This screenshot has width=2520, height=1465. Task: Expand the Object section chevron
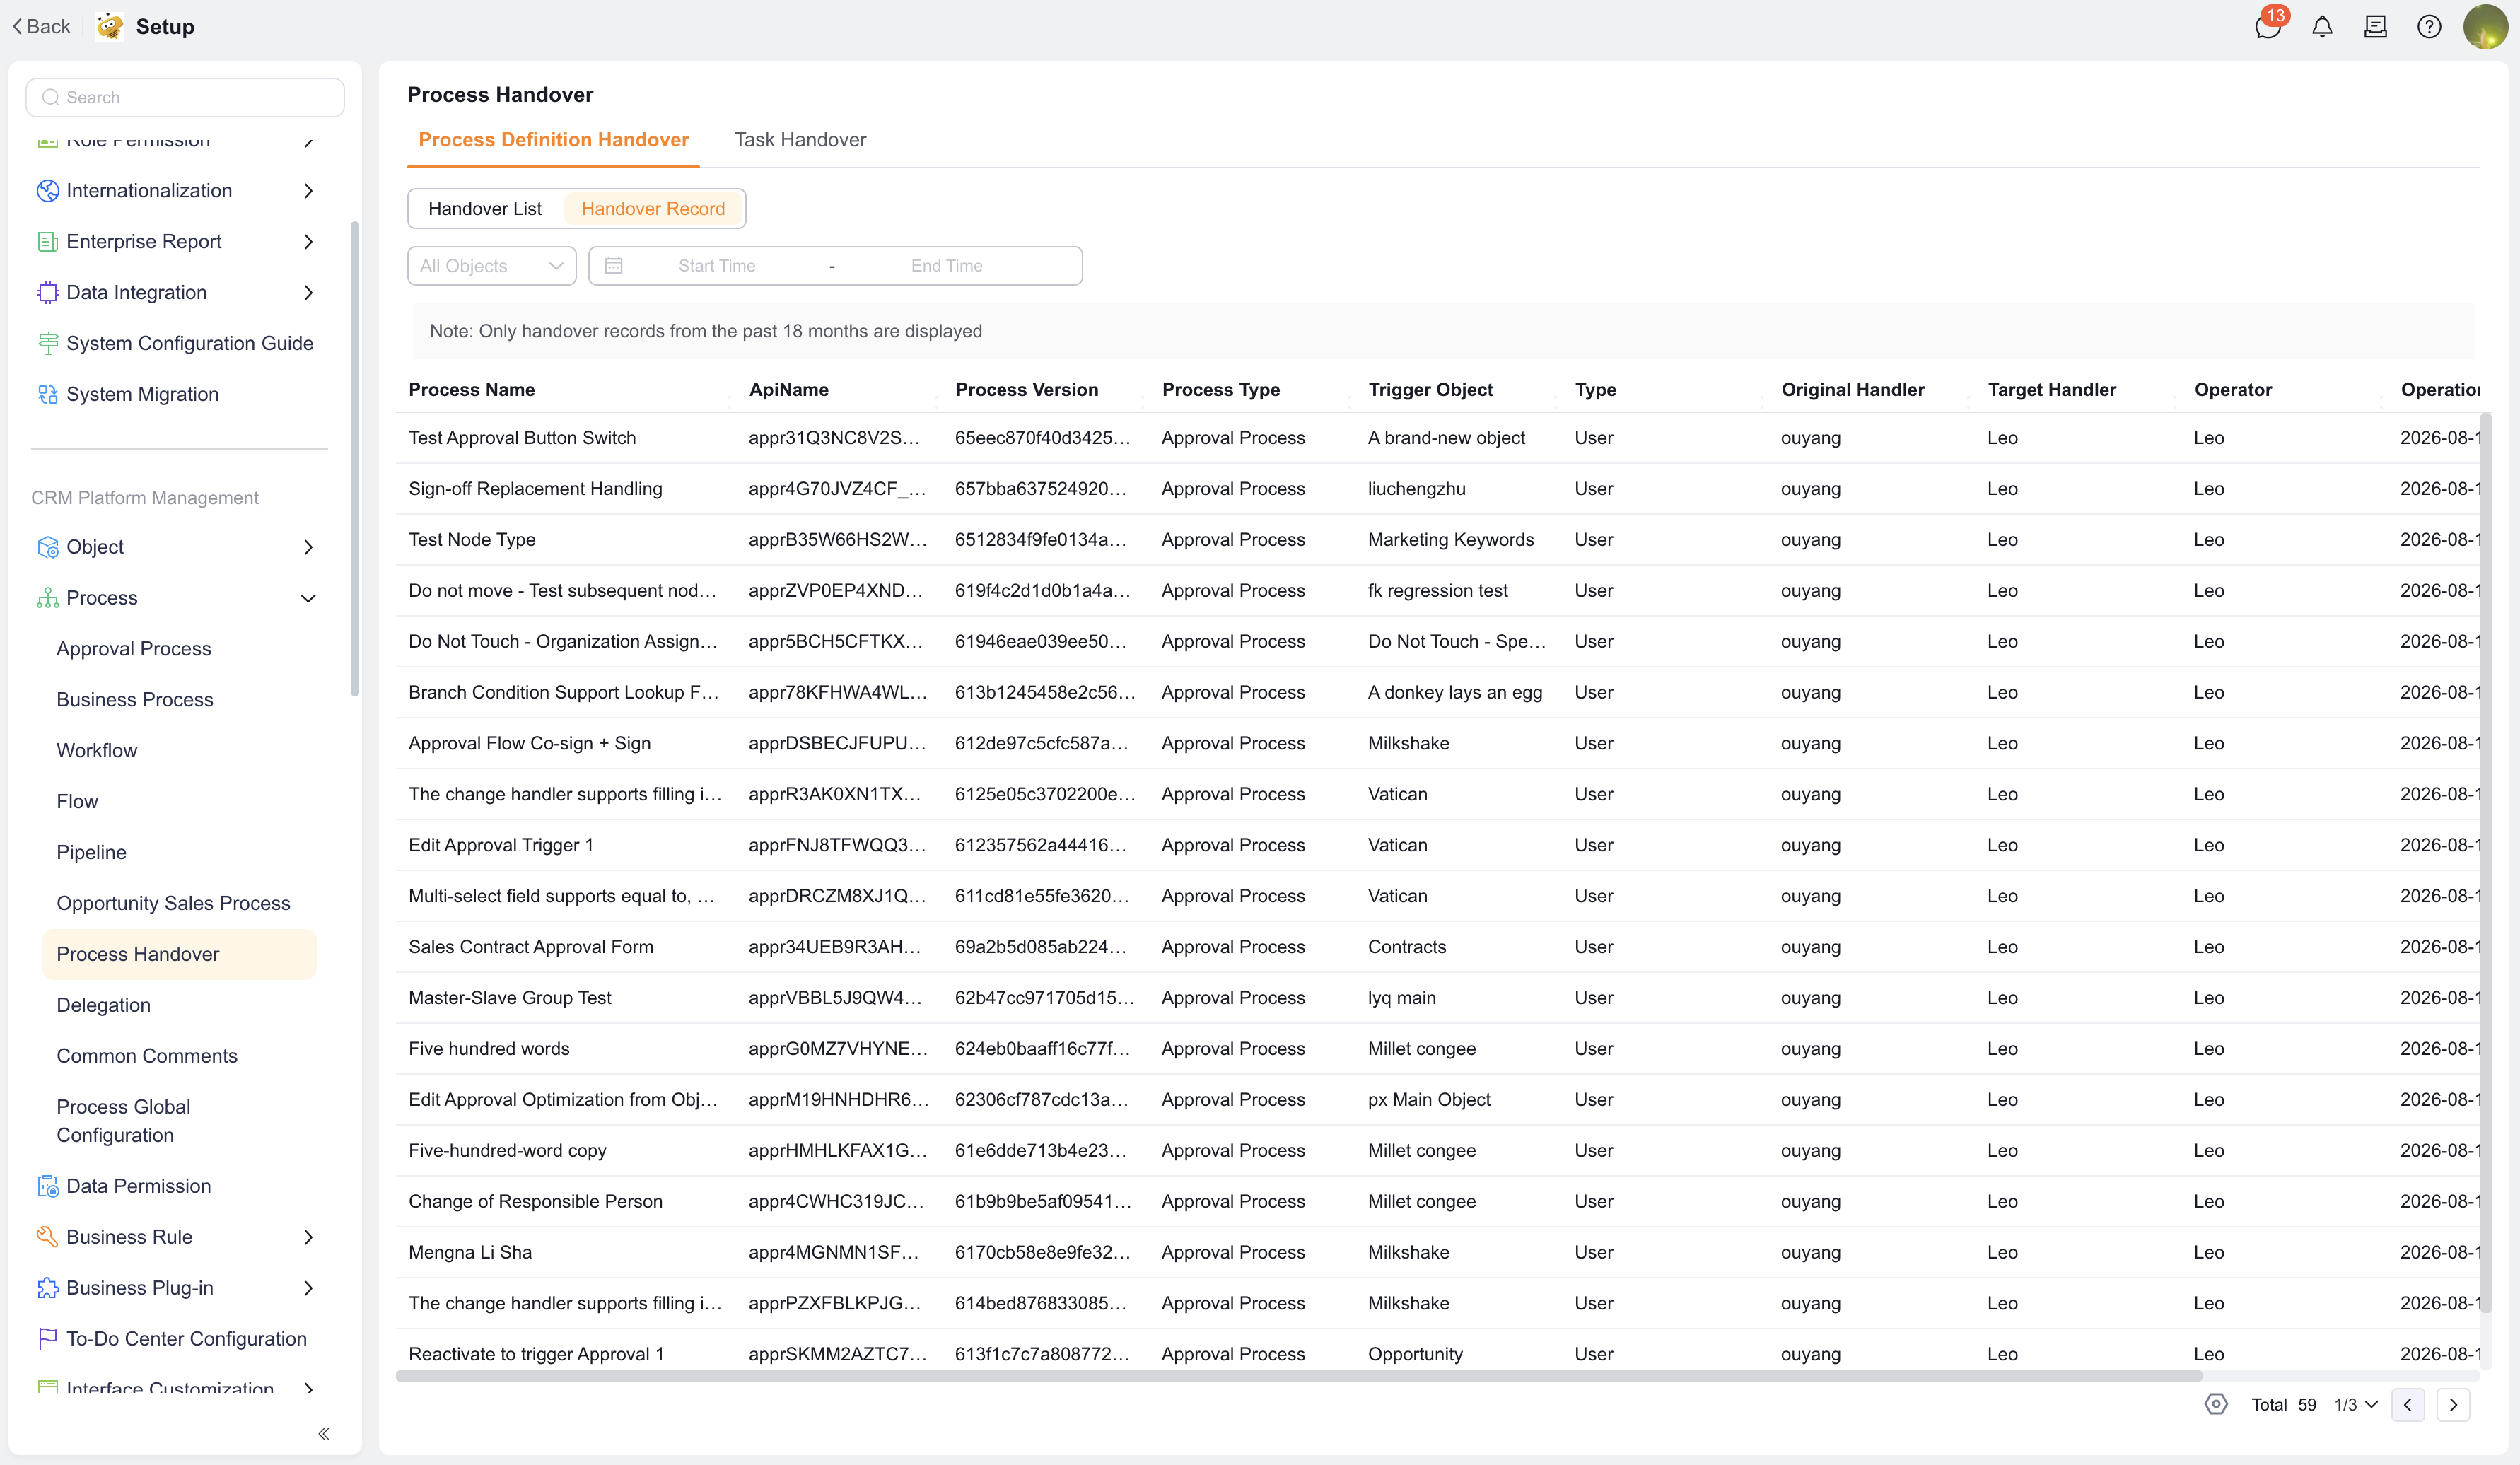pos(308,547)
